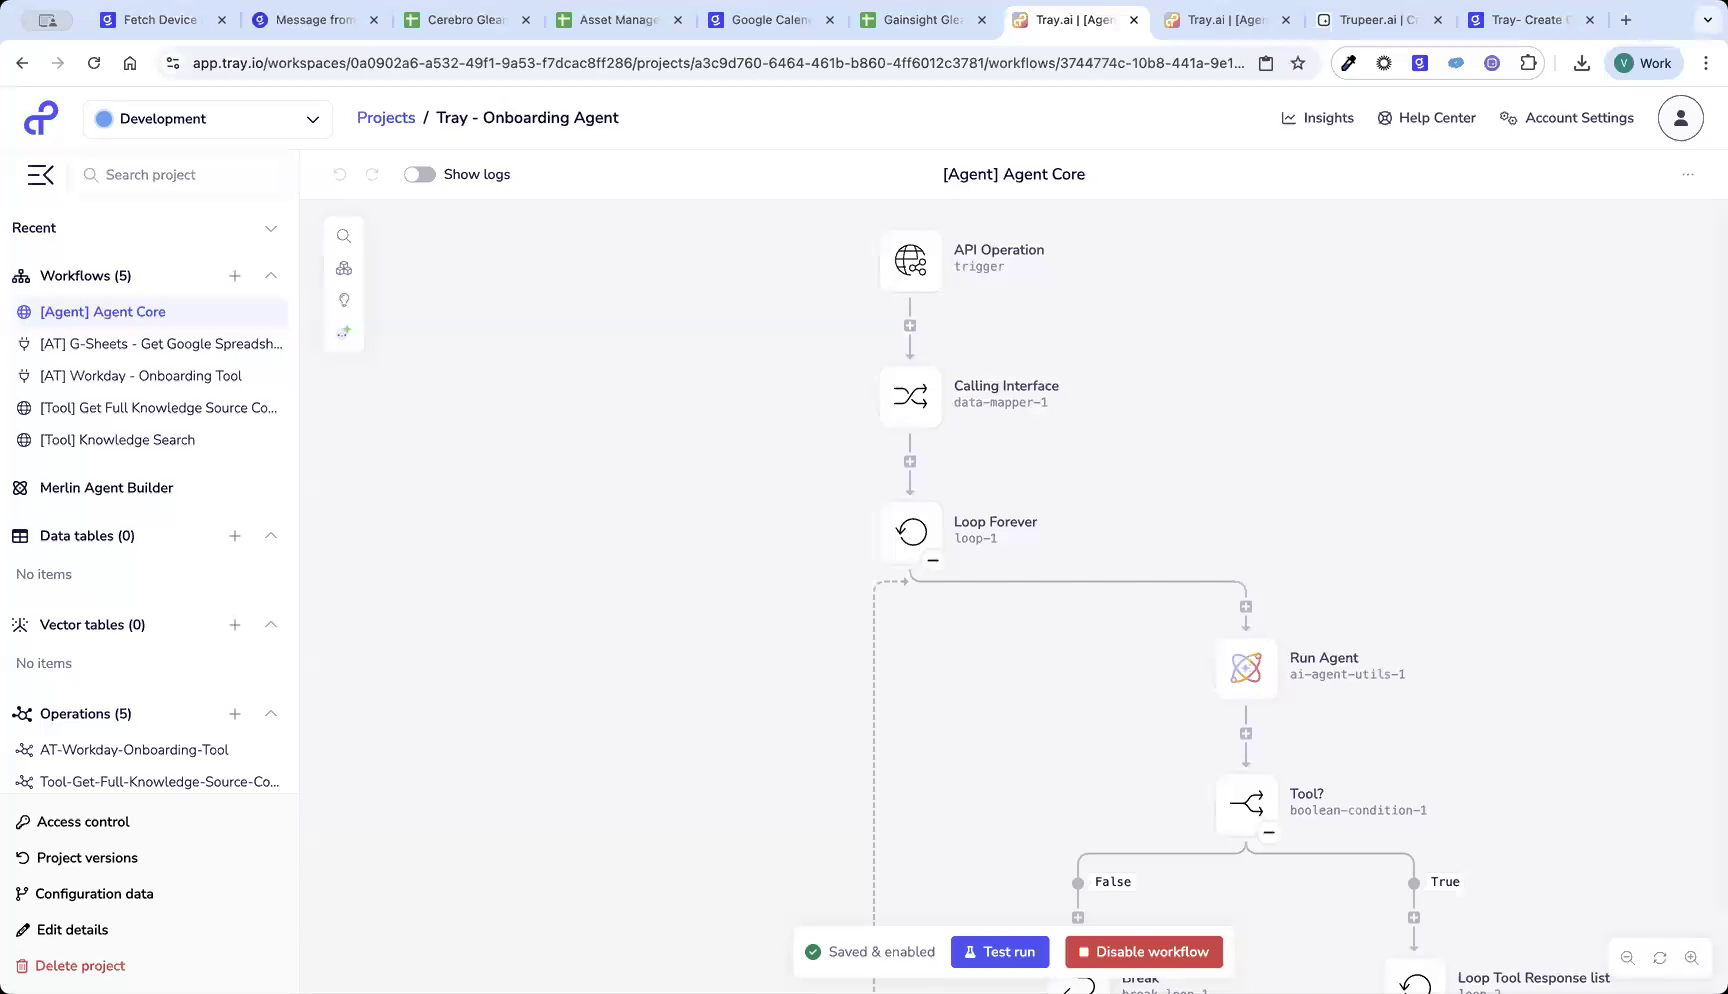Open Merlin AI assistant from the canvas toolbar
Image resolution: width=1728 pixels, height=994 pixels.
pyautogui.click(x=344, y=331)
